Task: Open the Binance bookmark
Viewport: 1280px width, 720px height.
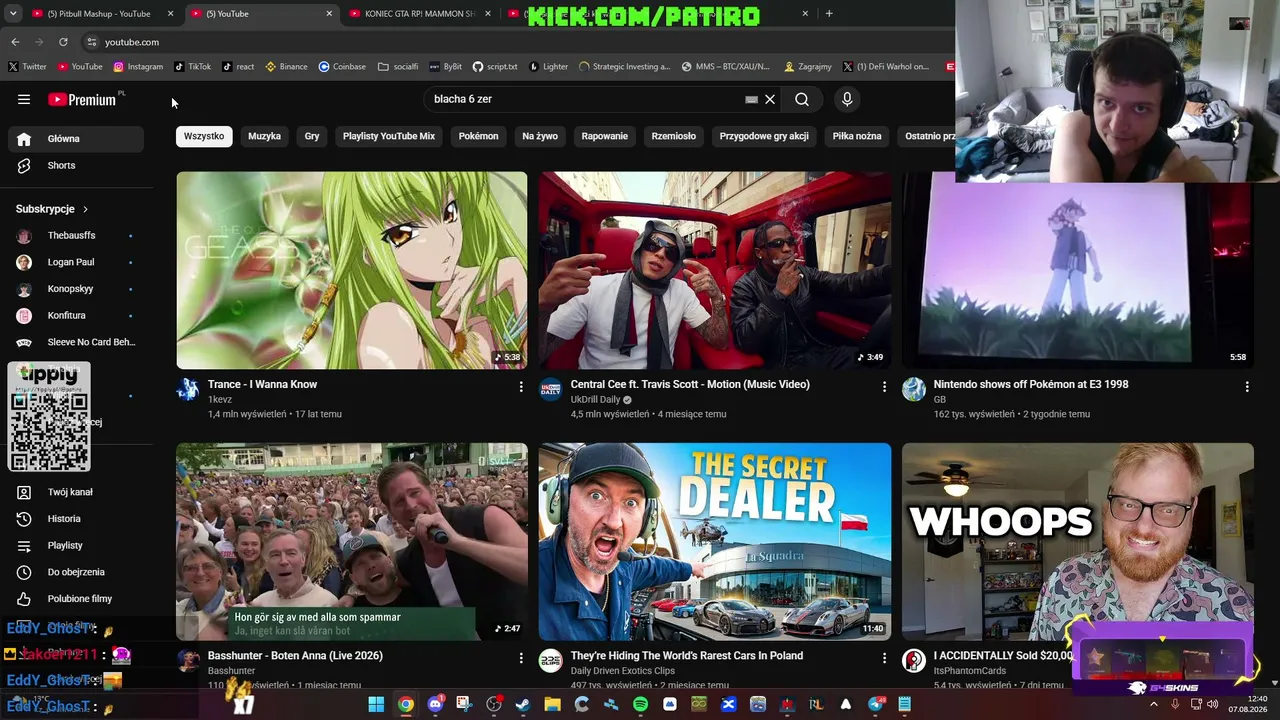Action: coord(286,67)
